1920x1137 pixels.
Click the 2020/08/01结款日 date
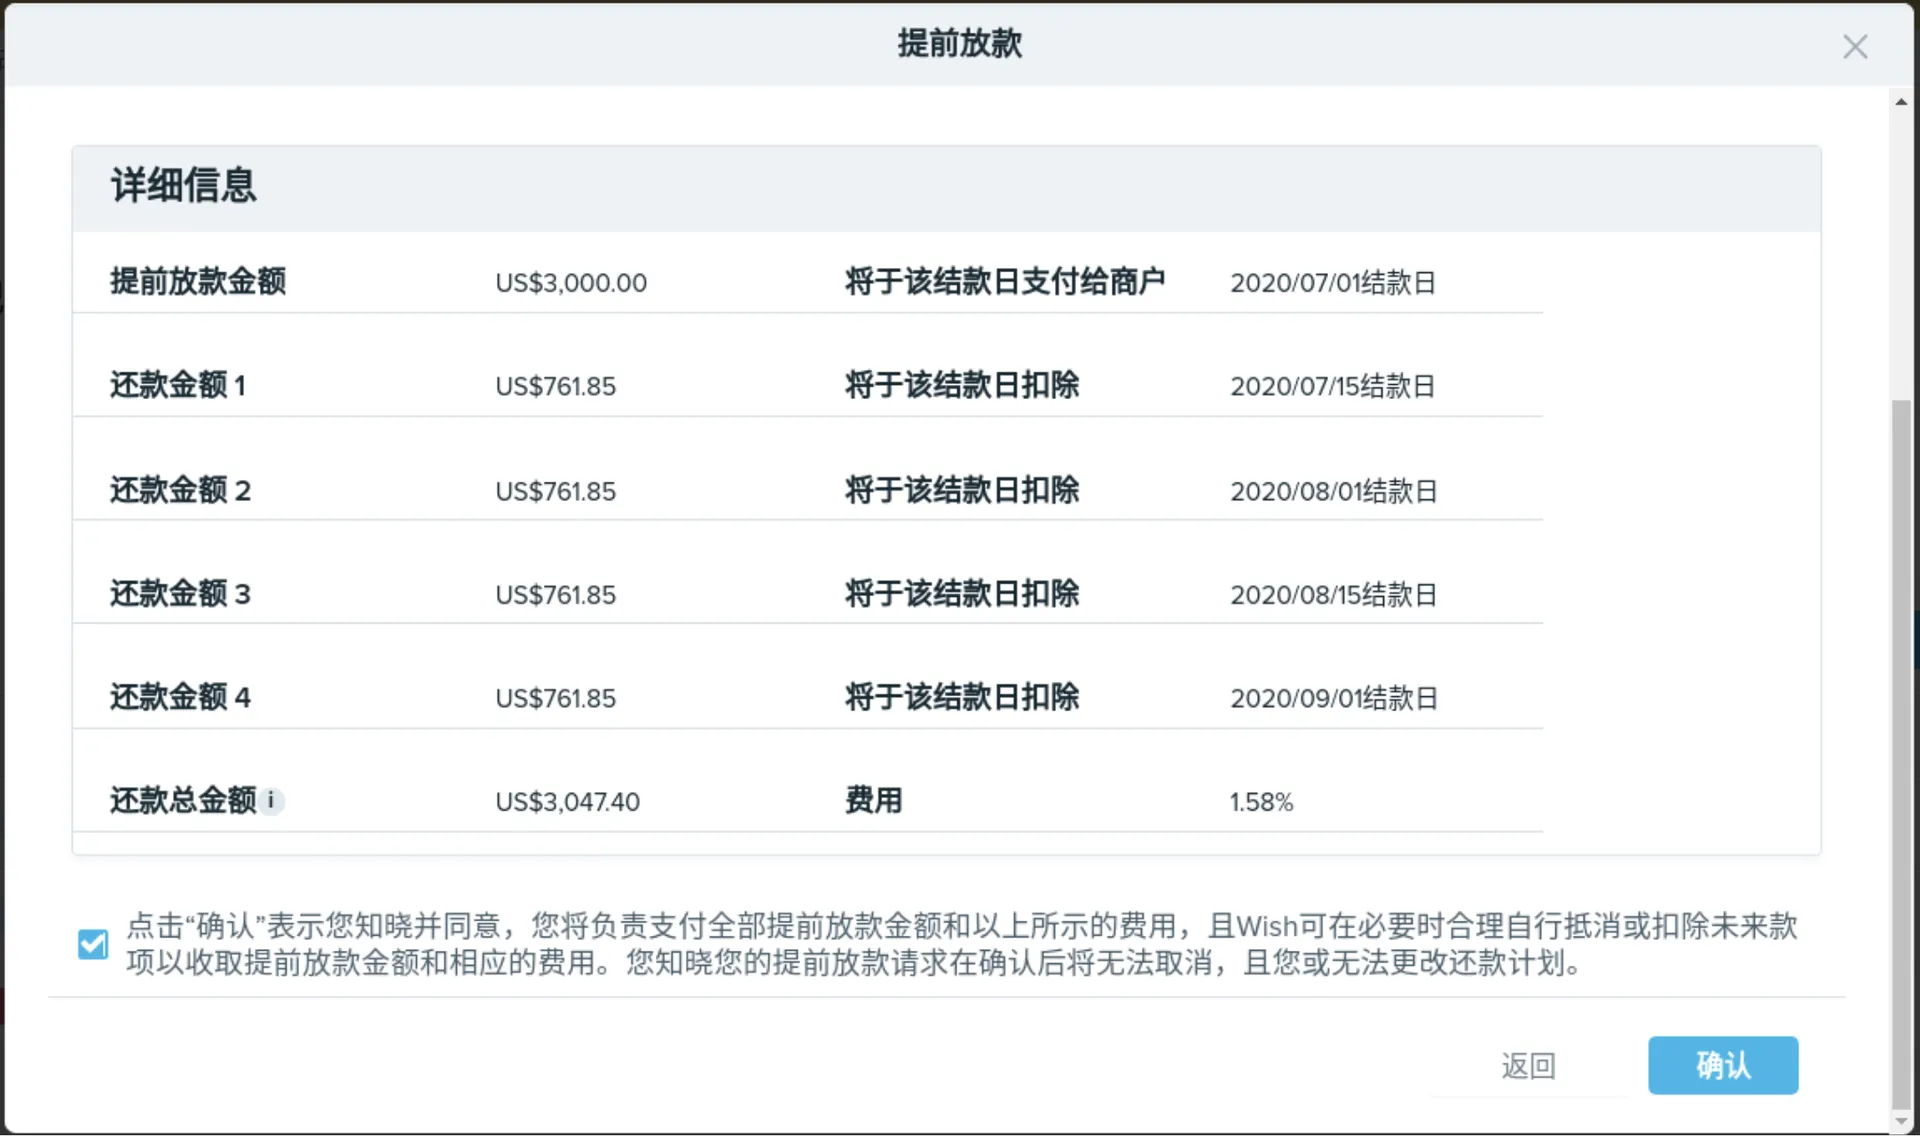(x=1334, y=491)
